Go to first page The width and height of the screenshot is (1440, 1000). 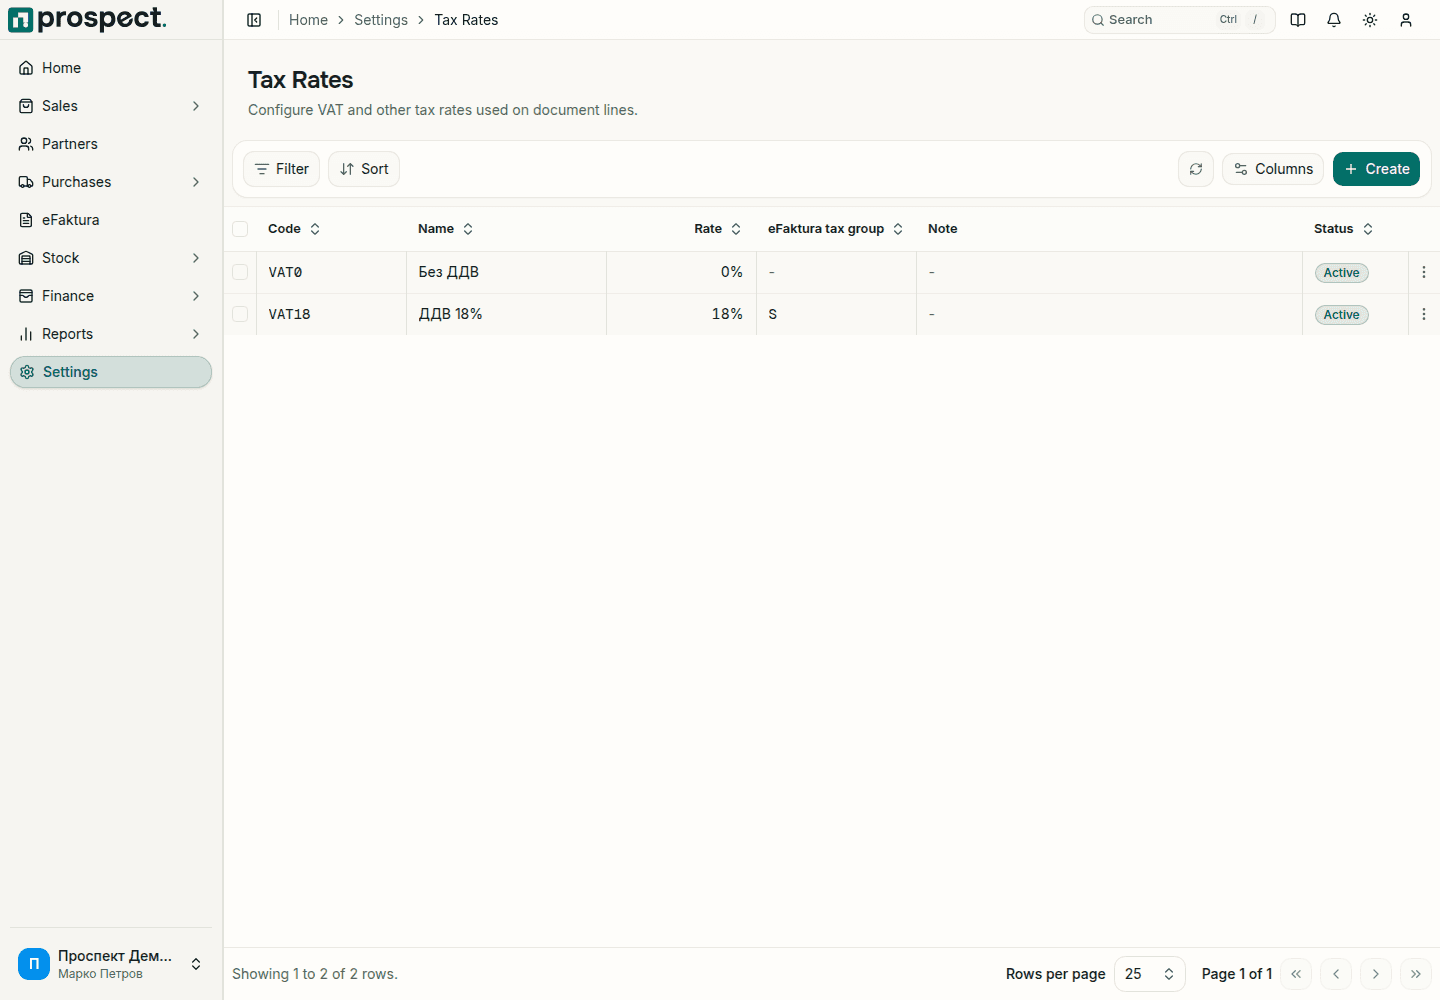tap(1296, 974)
